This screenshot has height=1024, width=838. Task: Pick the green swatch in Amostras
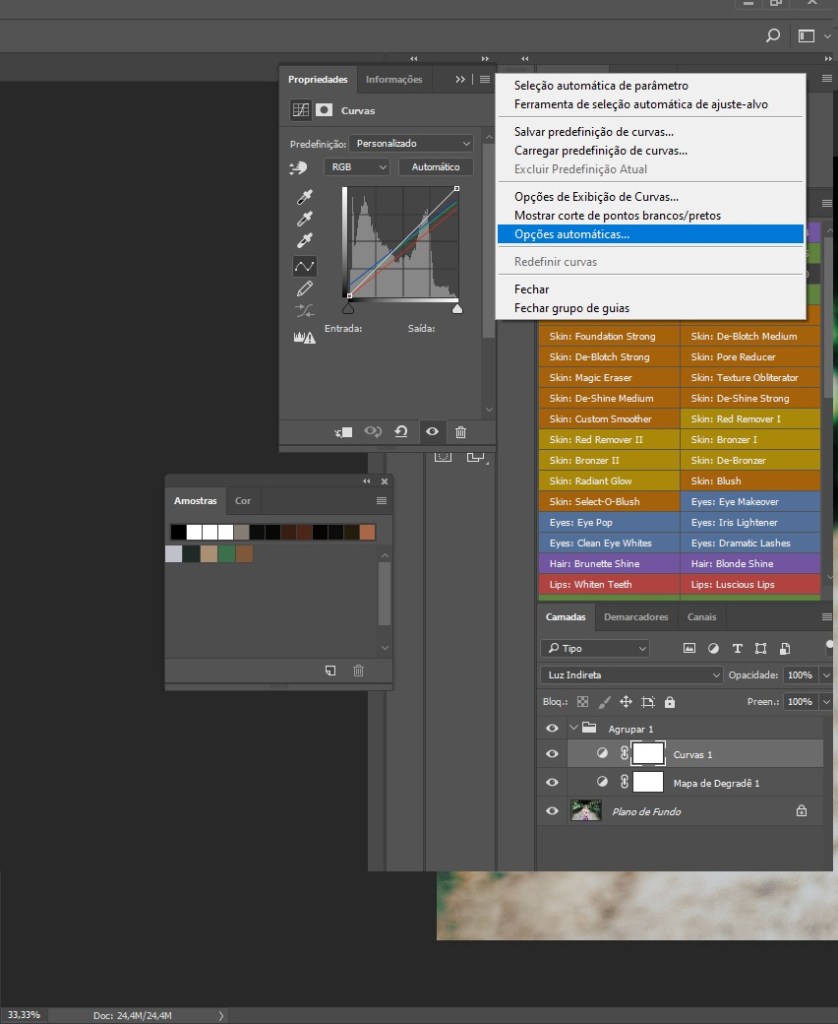227,554
